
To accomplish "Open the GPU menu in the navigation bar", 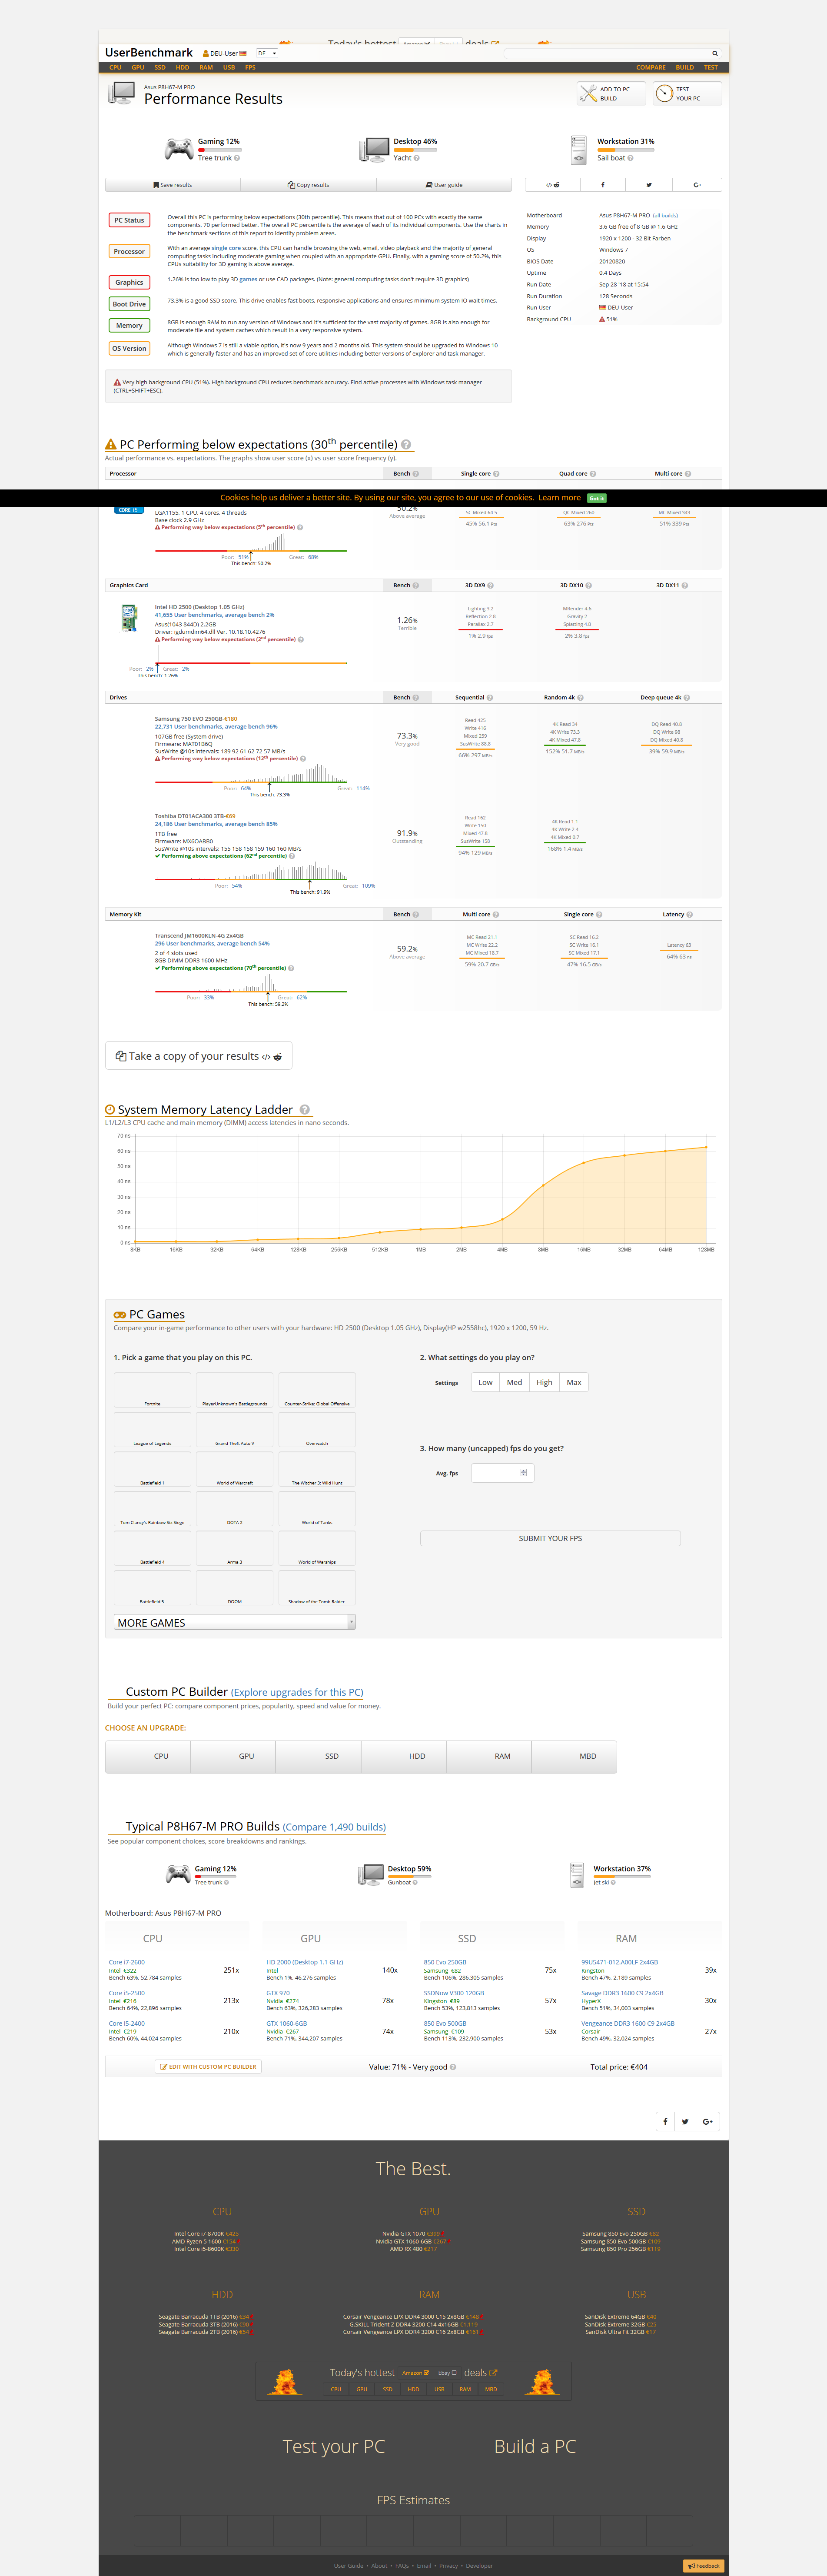I will point(138,68).
